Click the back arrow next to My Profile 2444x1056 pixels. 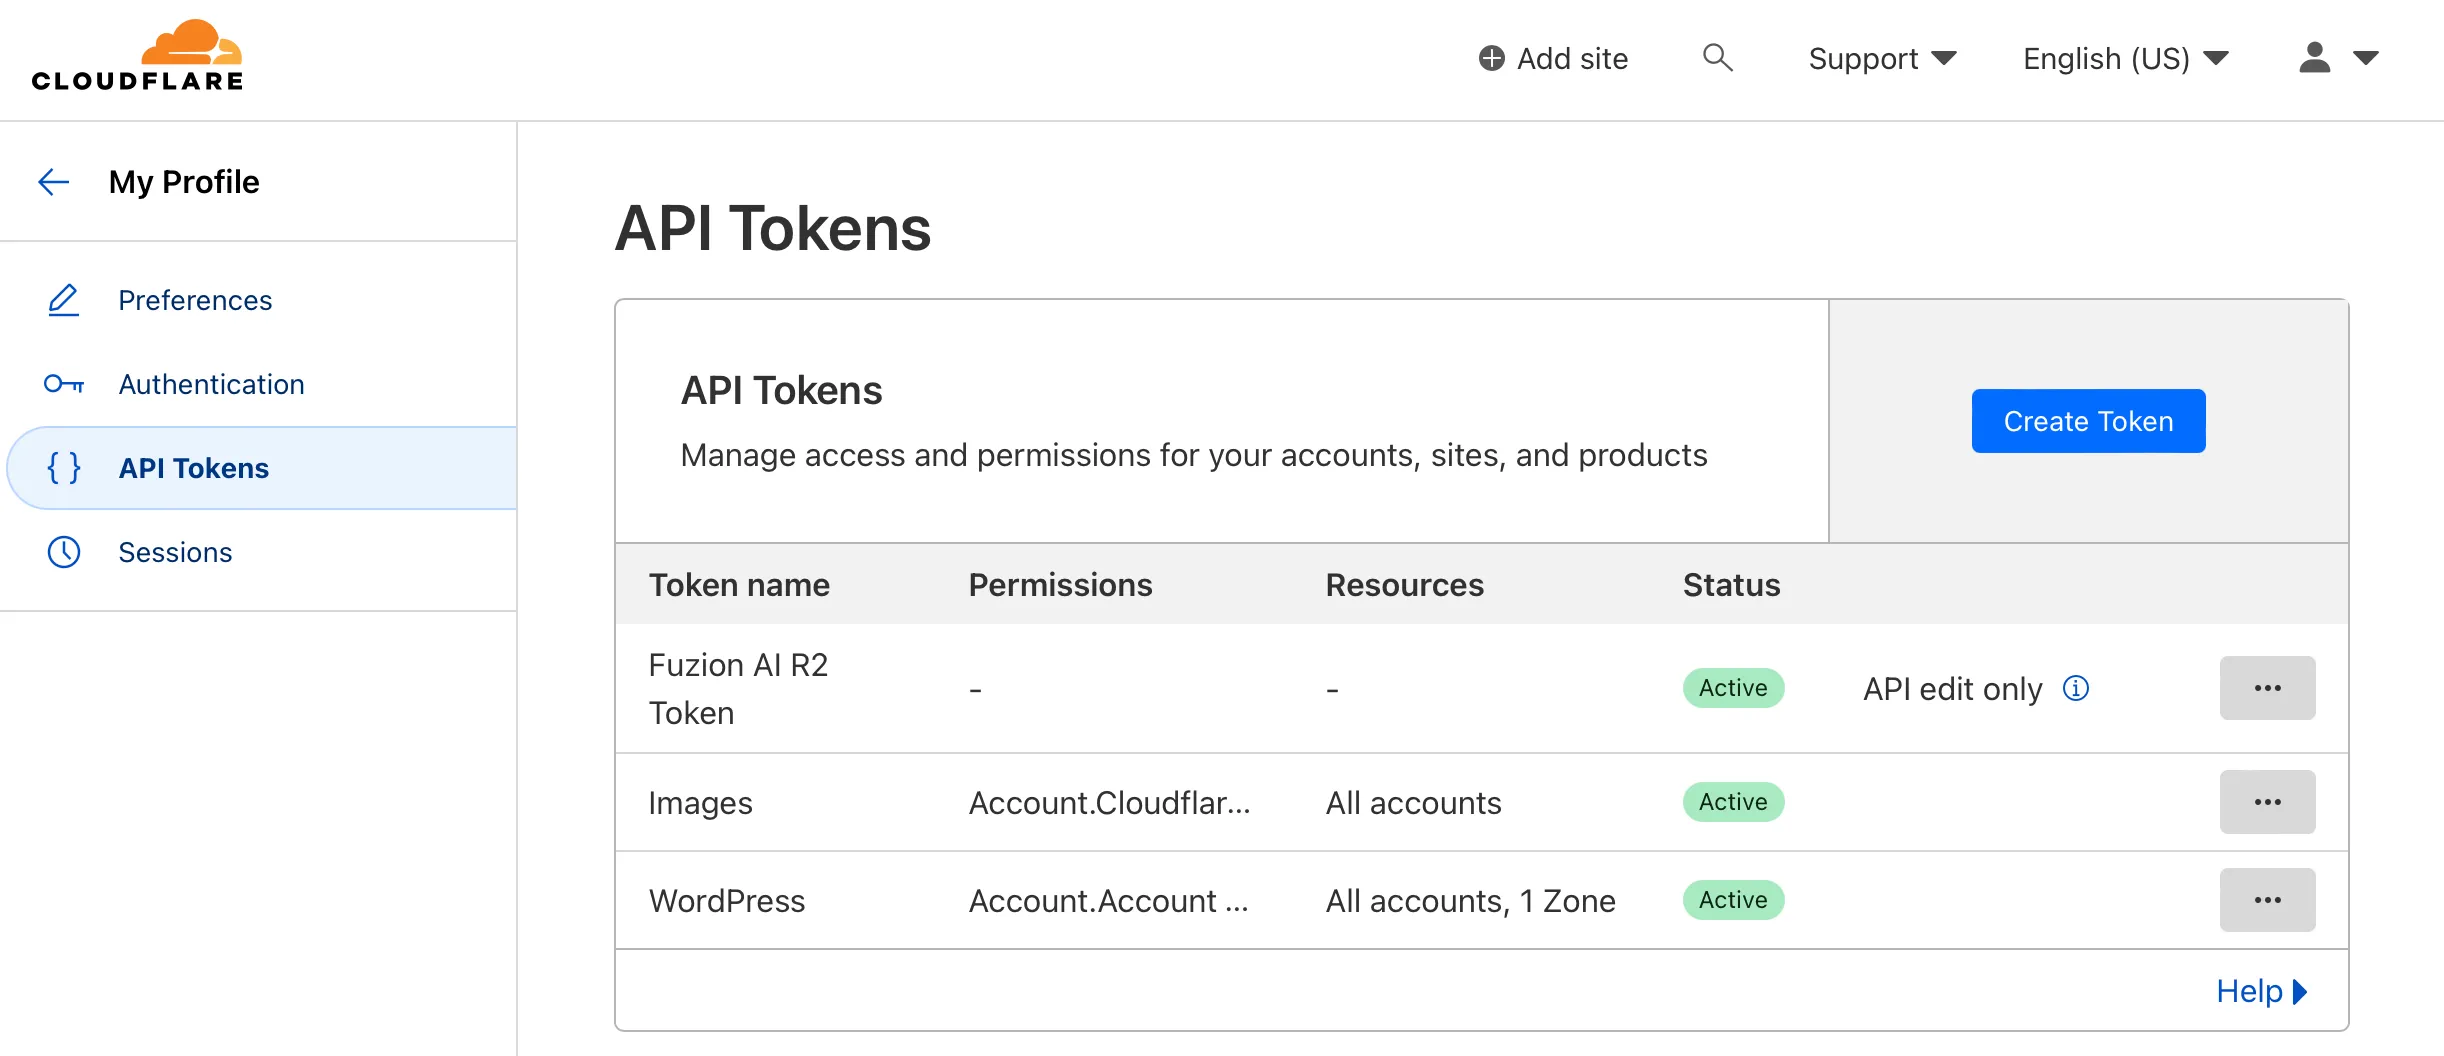coord(53,182)
